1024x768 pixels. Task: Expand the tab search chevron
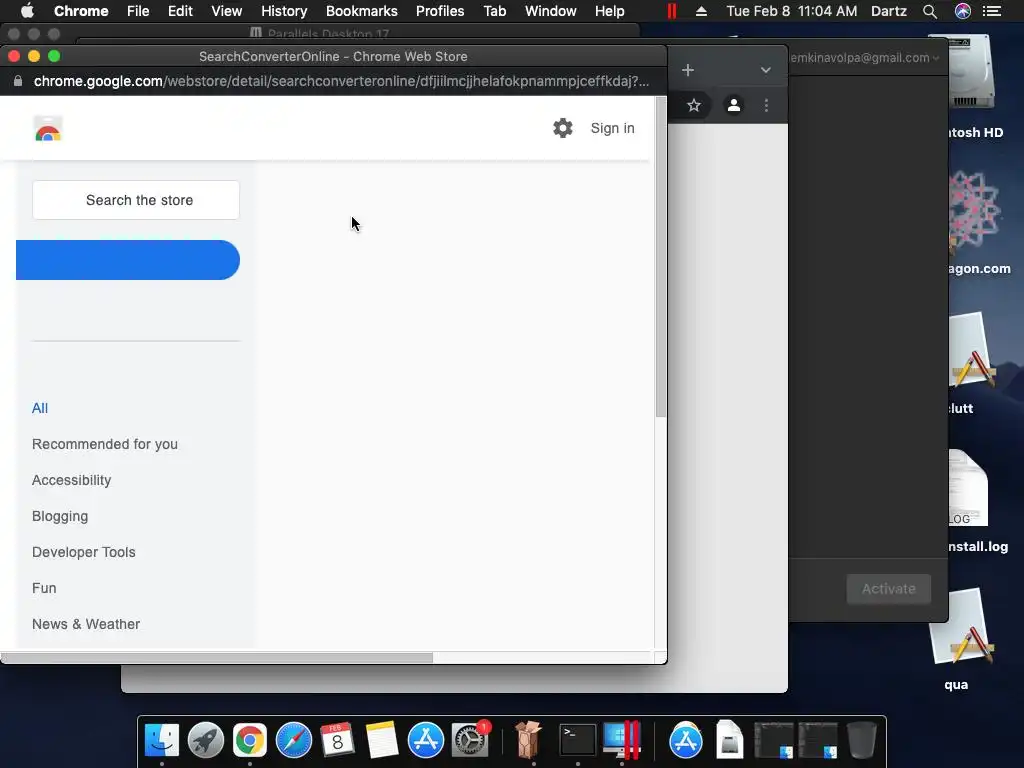click(x=765, y=70)
